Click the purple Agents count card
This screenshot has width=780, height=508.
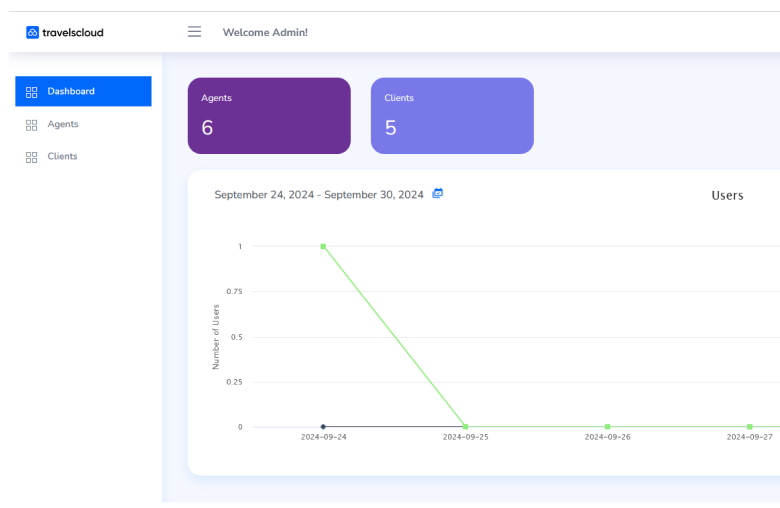point(269,116)
